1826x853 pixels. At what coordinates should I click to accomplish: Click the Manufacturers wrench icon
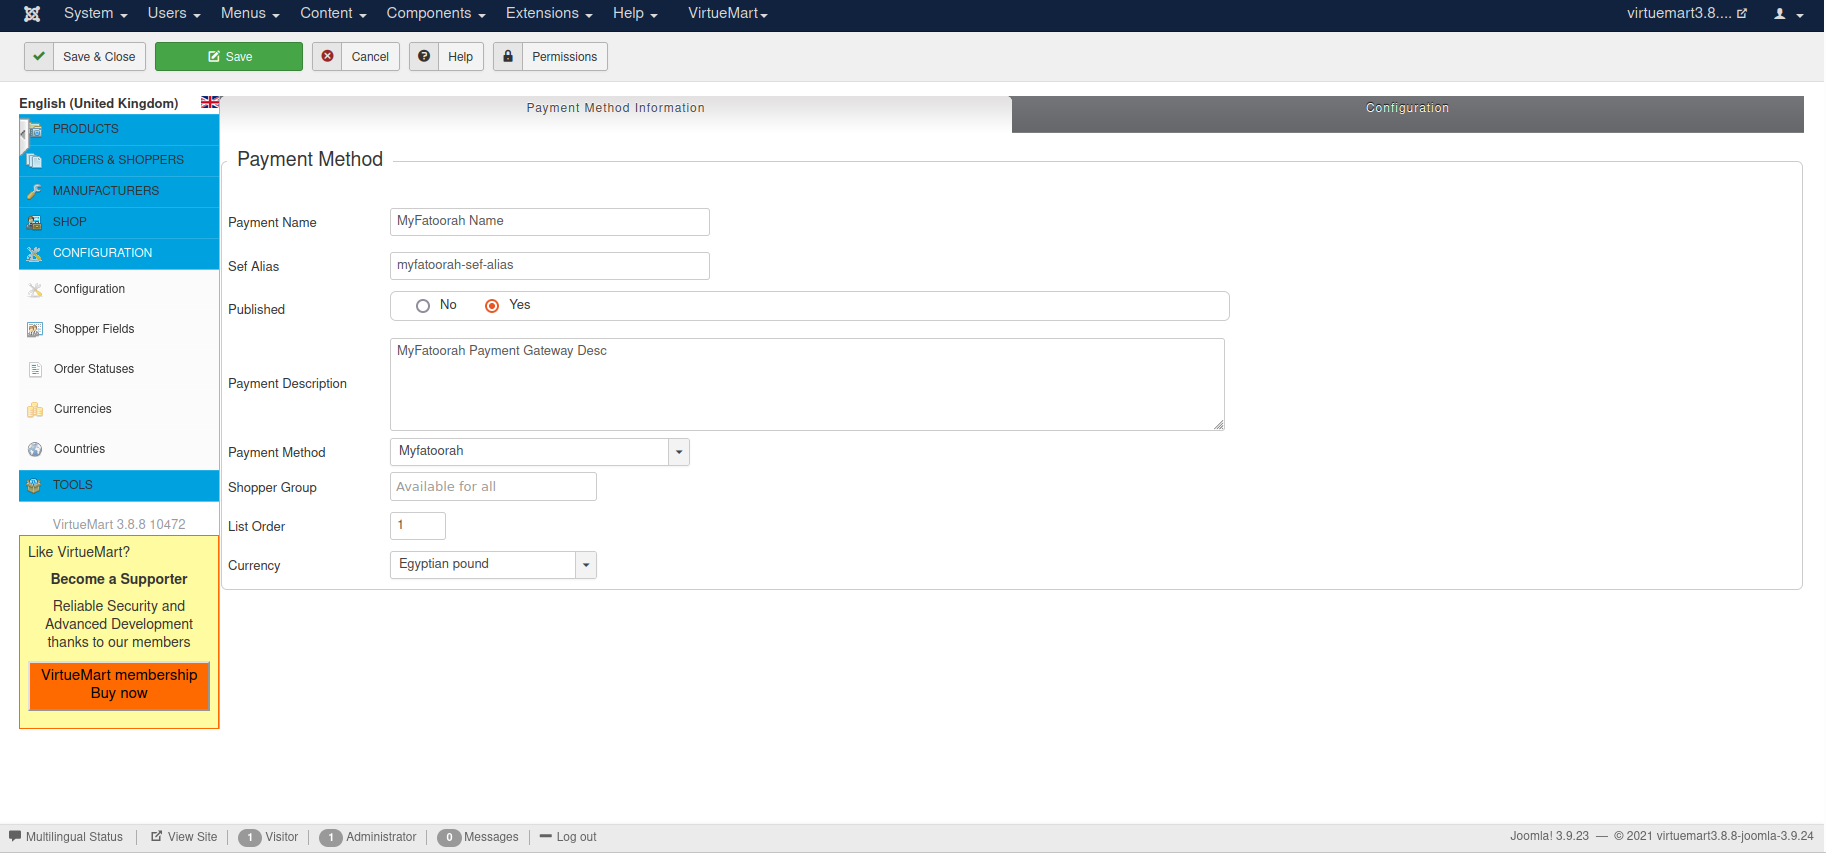click(35, 192)
